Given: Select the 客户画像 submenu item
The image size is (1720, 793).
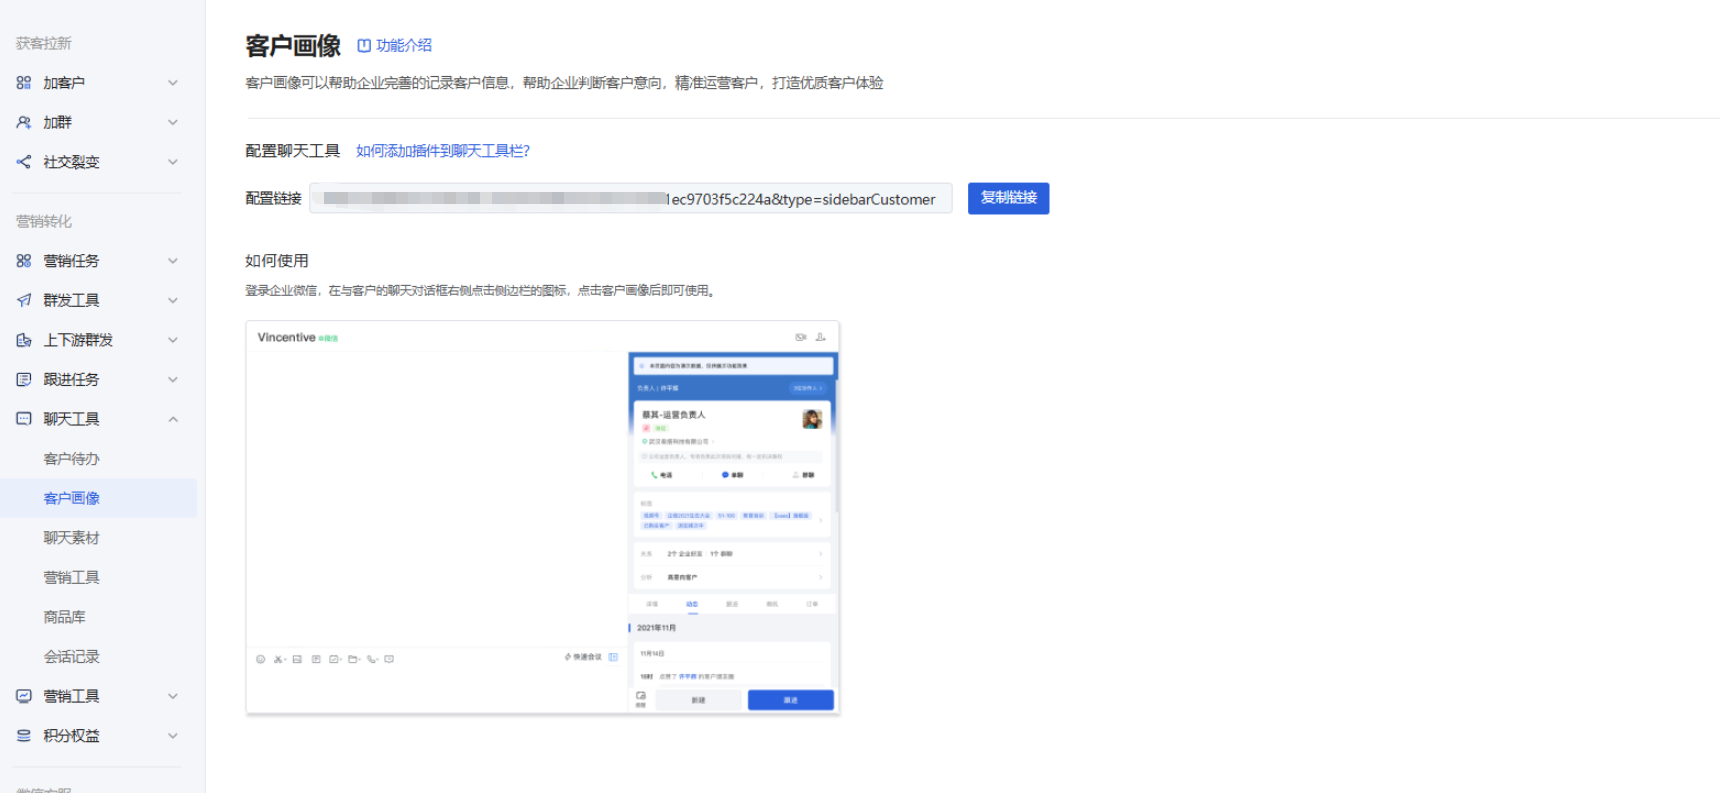Looking at the screenshot, I should click(x=98, y=498).
